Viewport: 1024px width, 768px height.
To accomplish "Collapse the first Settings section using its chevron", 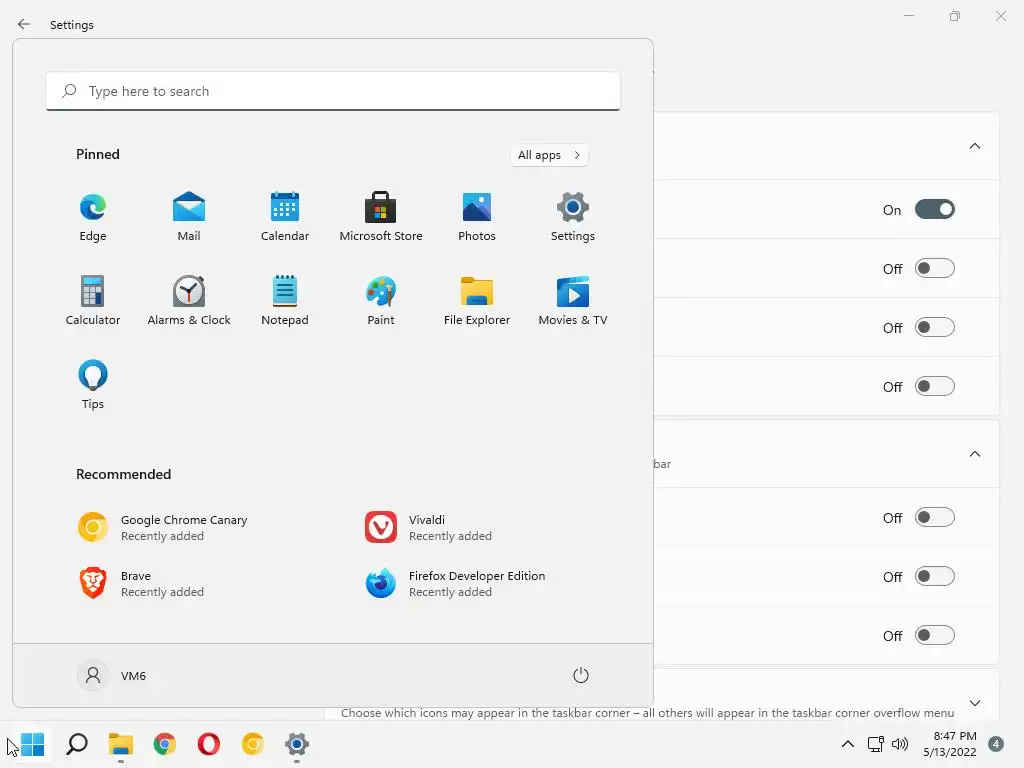I will (974, 146).
